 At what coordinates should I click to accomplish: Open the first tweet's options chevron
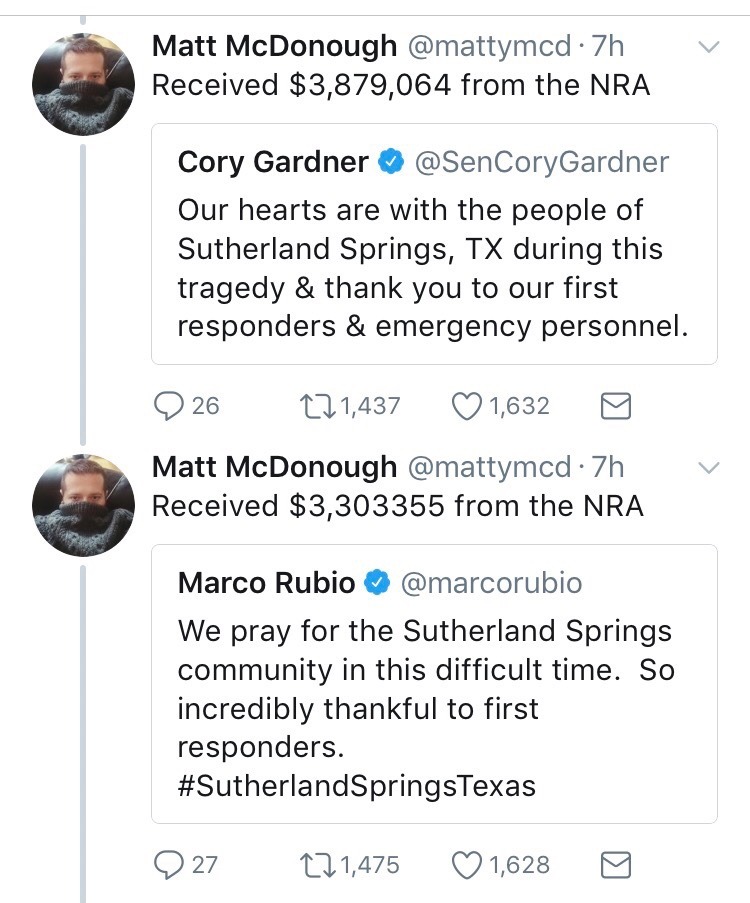pos(707,47)
